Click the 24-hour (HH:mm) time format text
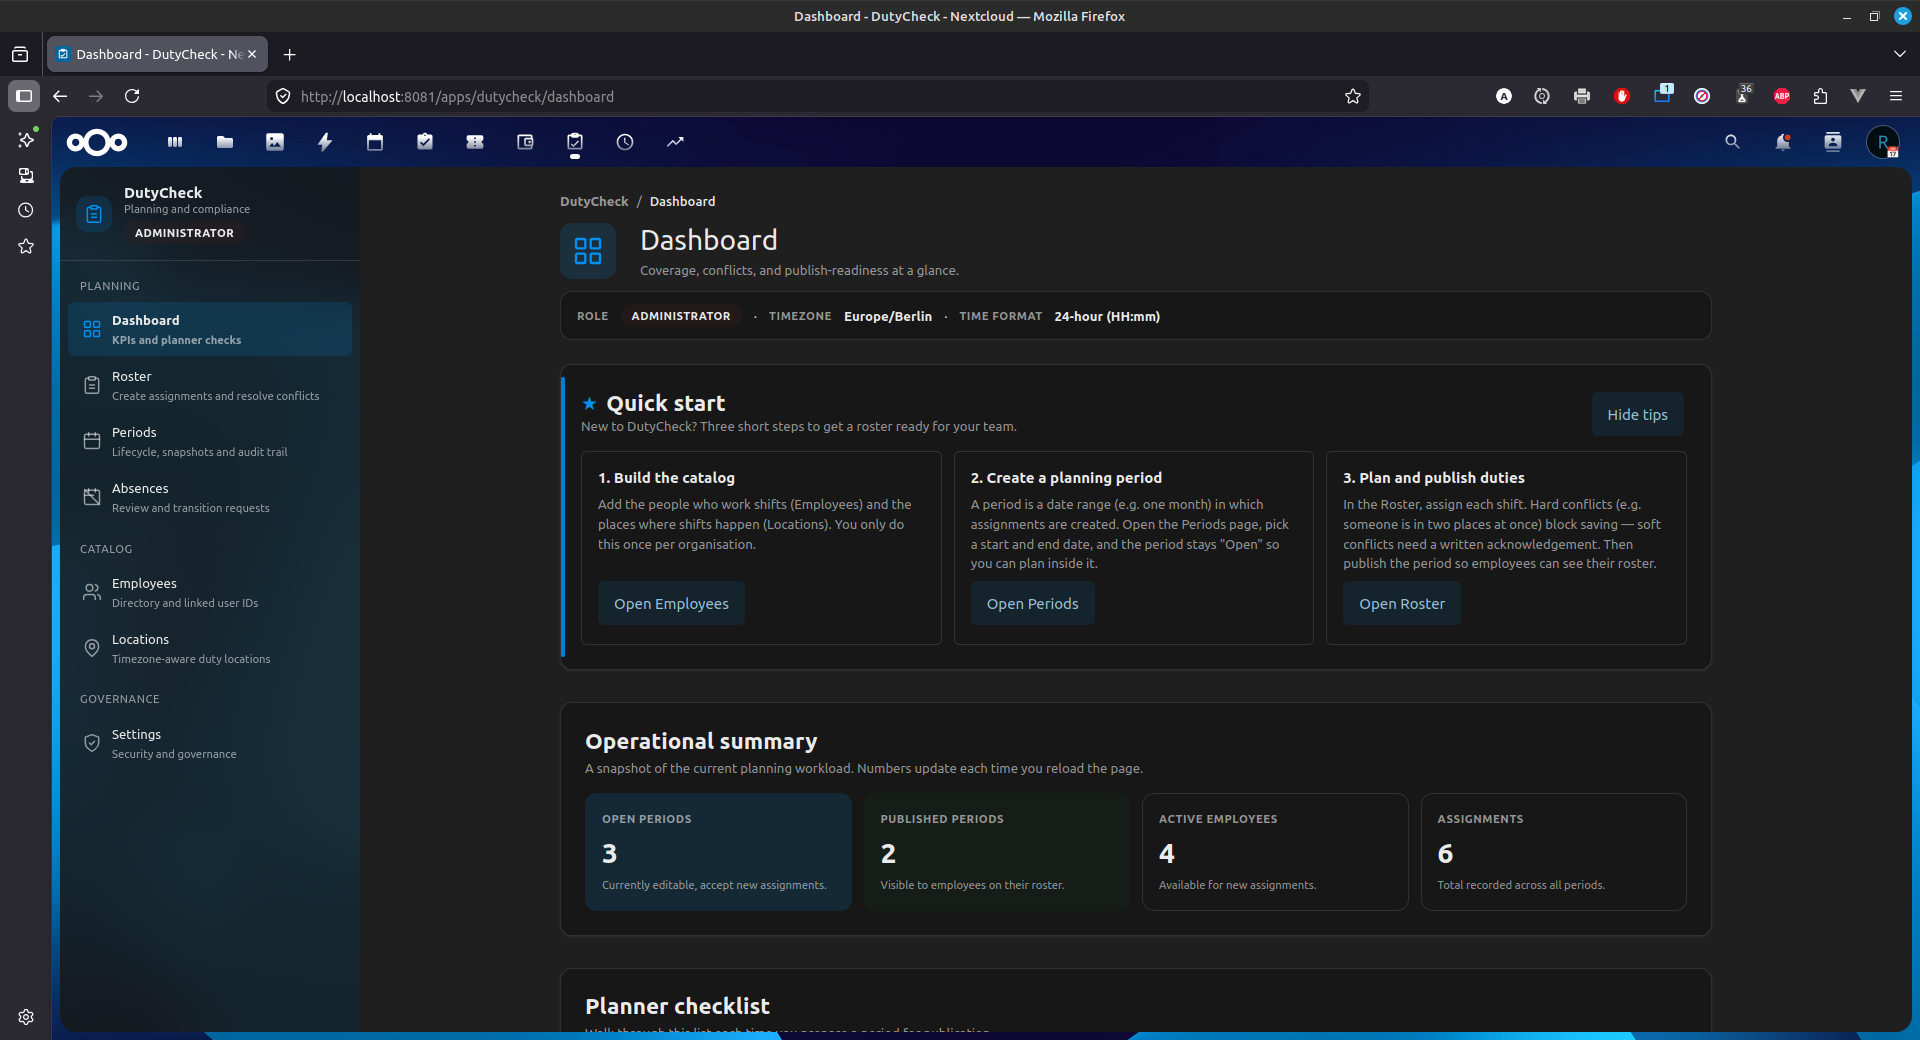This screenshot has width=1920, height=1040. click(x=1107, y=316)
